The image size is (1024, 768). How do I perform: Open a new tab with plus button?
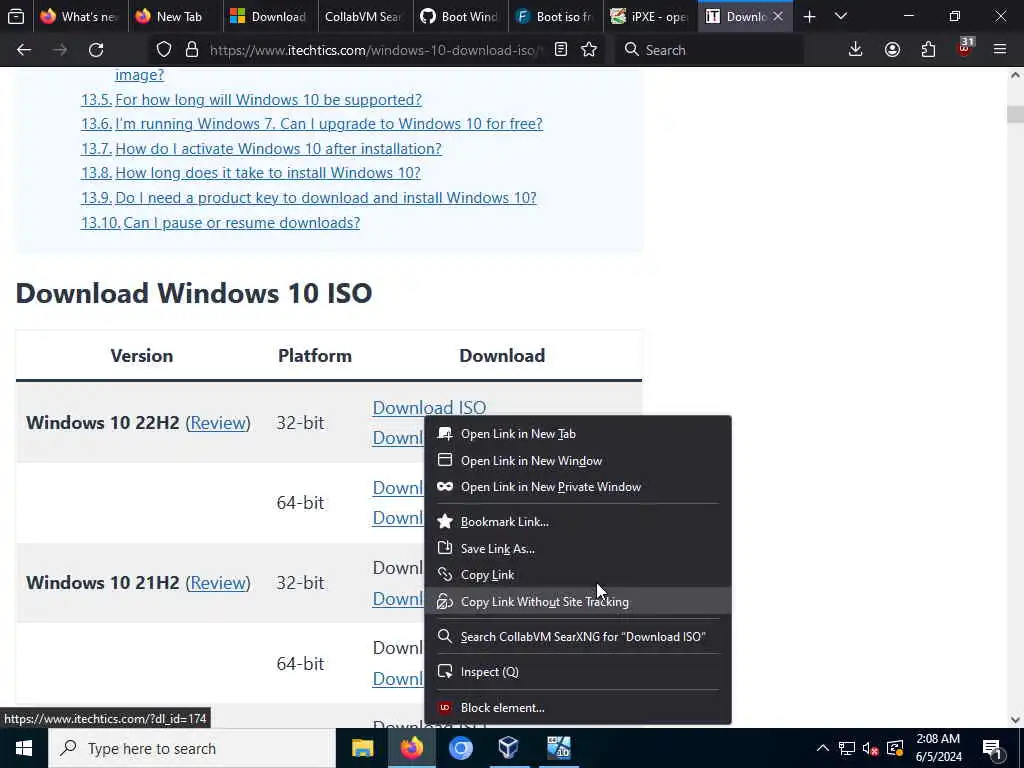[810, 17]
